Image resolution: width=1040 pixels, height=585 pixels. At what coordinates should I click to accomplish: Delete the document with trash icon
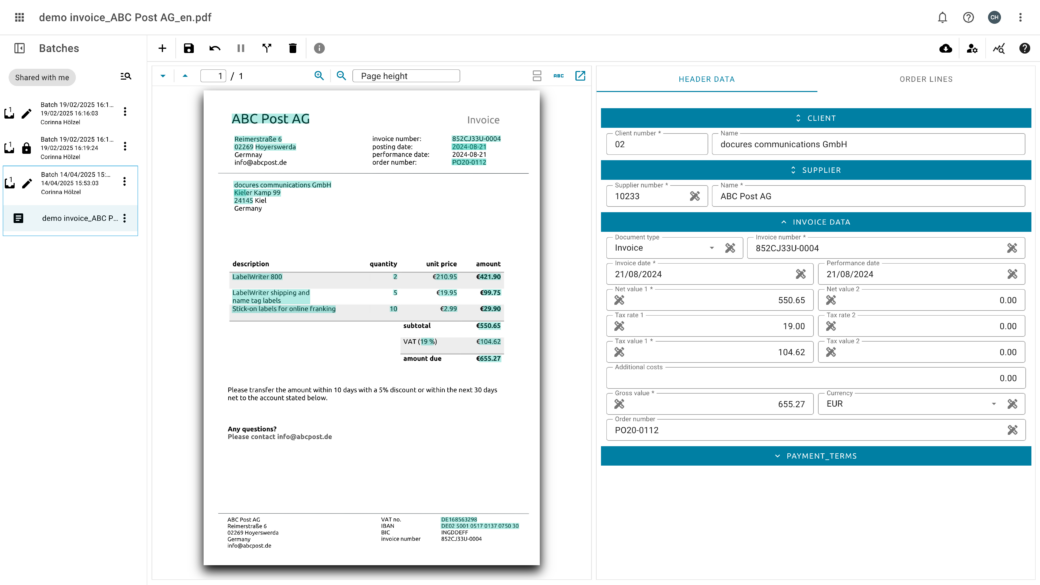(x=292, y=48)
